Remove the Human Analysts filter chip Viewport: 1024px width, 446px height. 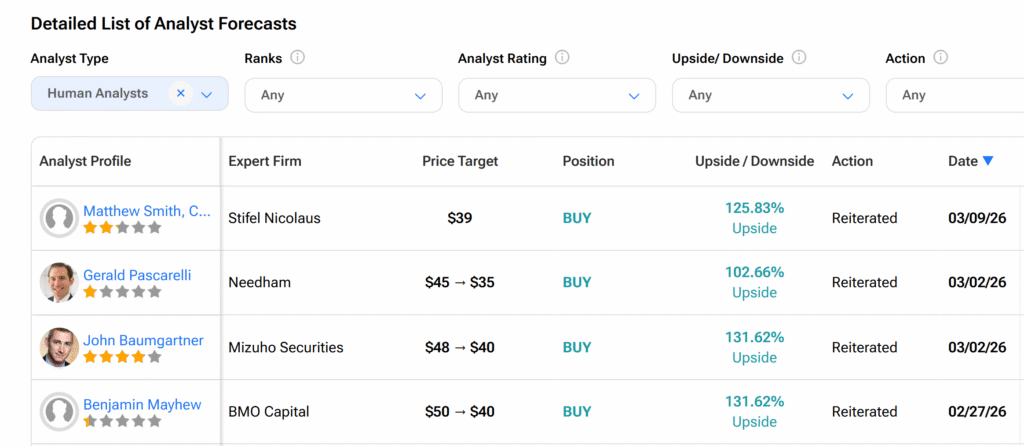point(181,94)
